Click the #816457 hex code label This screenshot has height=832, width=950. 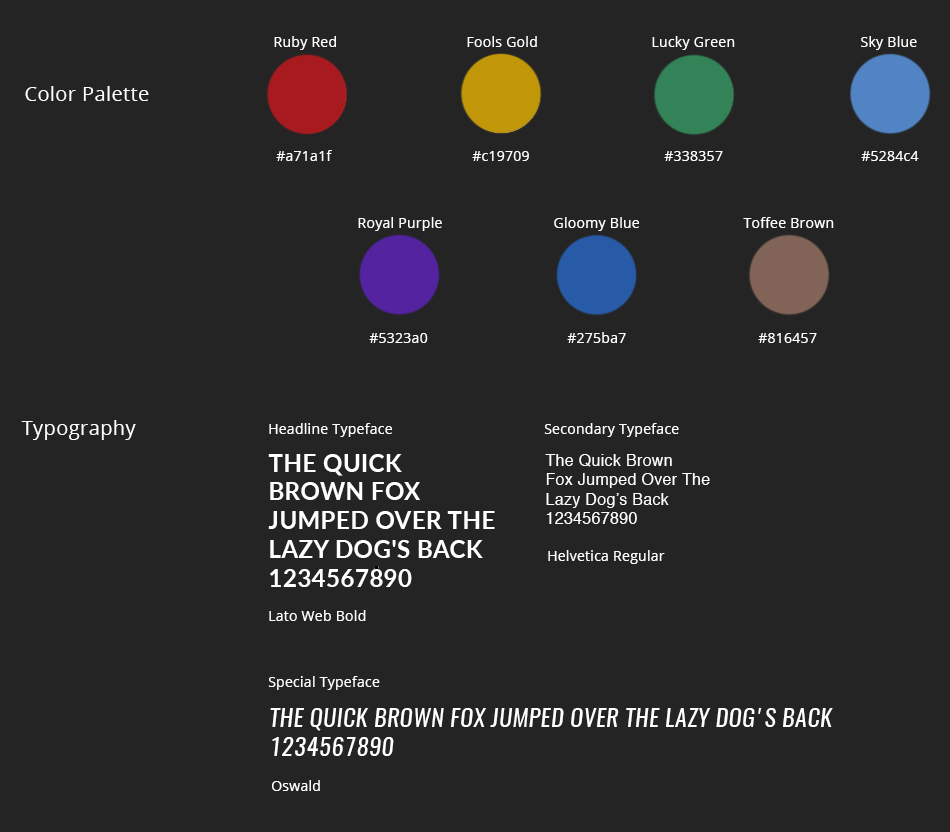[787, 338]
